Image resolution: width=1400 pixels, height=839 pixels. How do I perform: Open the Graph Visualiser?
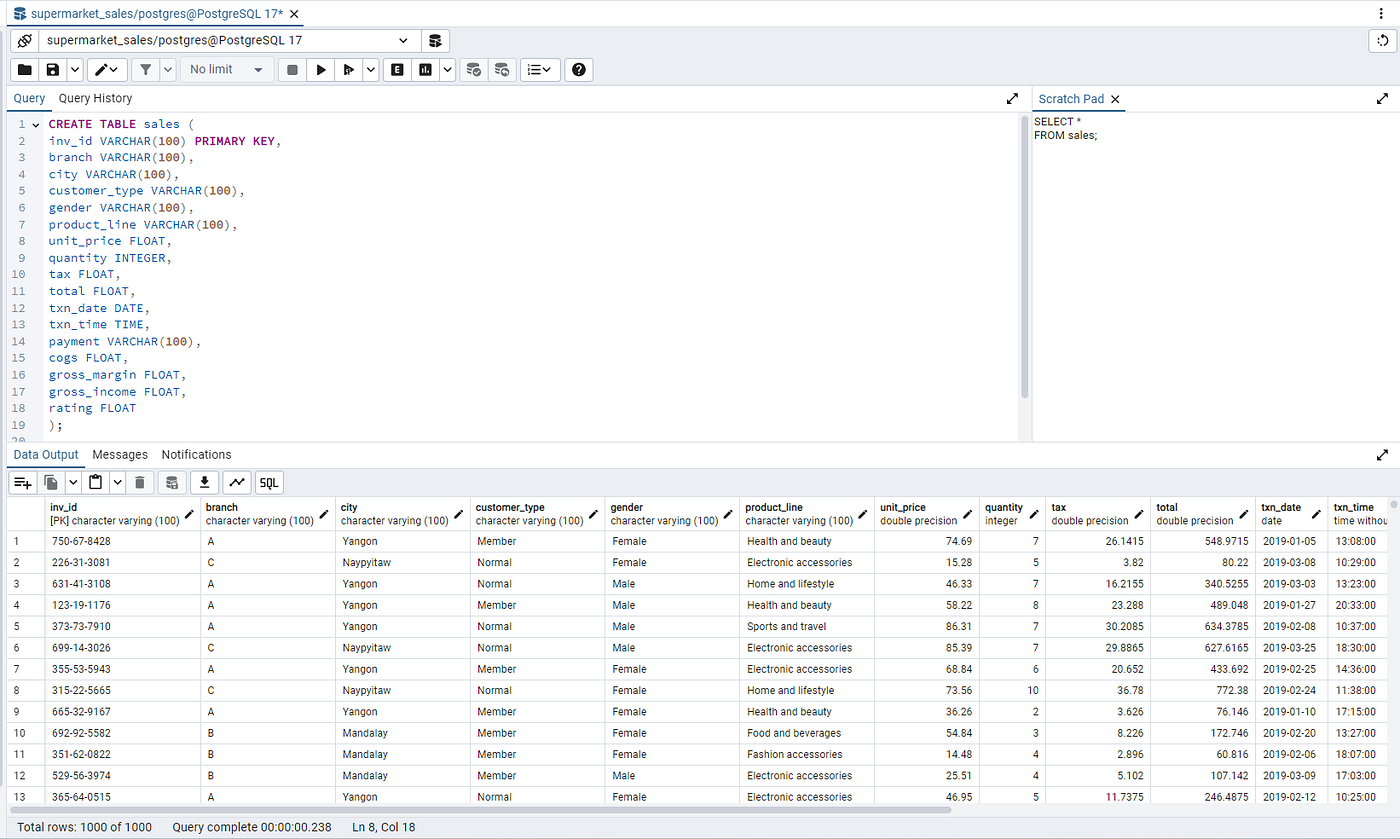coord(237,483)
